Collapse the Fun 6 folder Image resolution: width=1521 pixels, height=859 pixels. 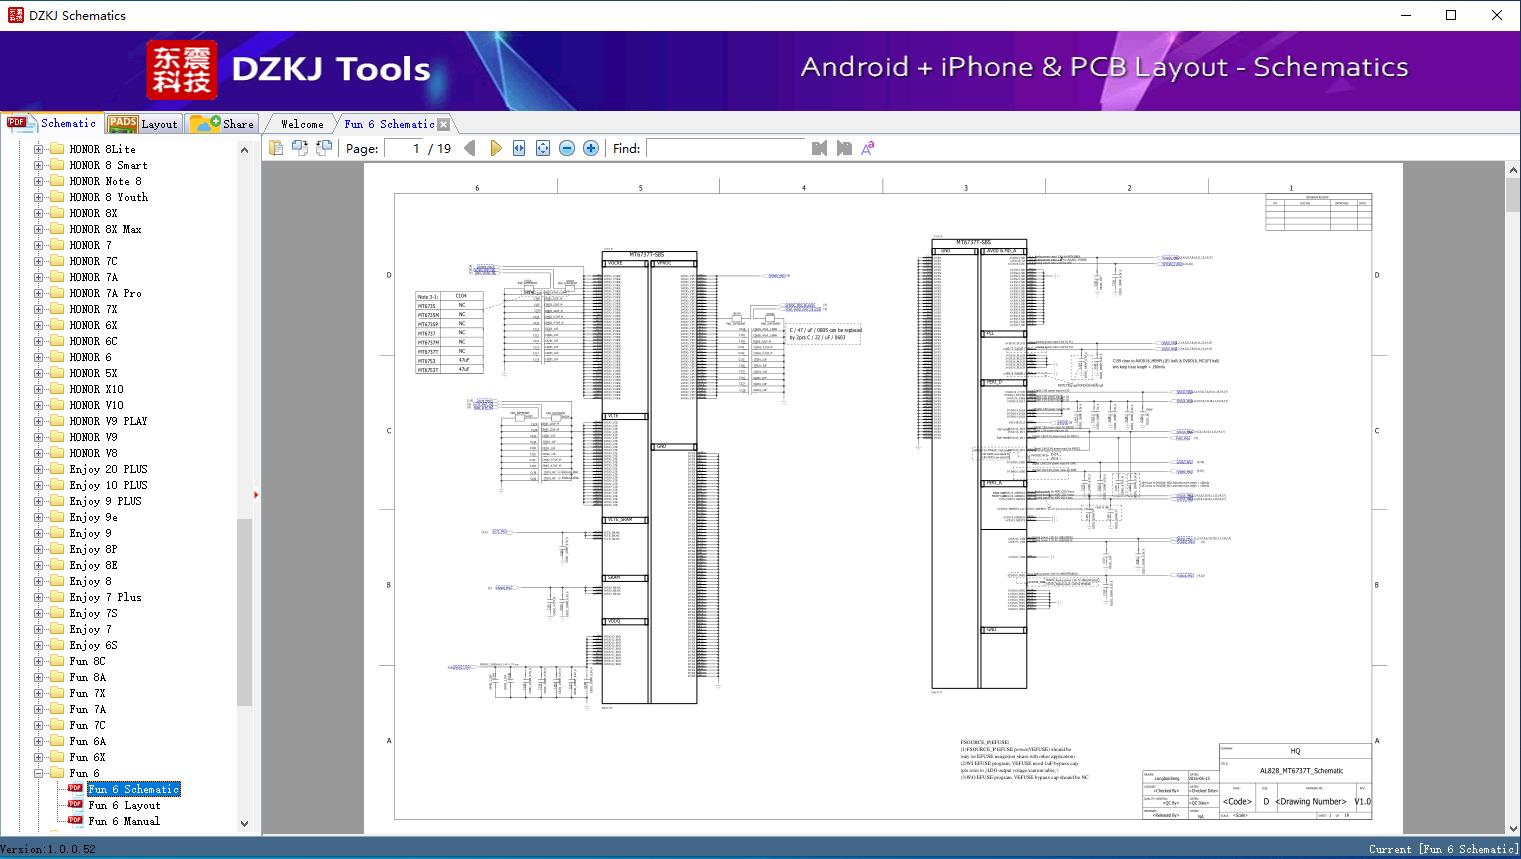pyautogui.click(x=38, y=773)
